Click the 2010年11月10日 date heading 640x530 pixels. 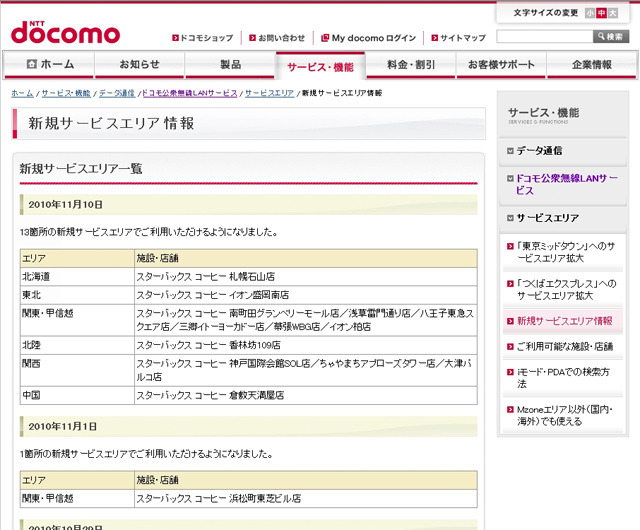[65, 205]
